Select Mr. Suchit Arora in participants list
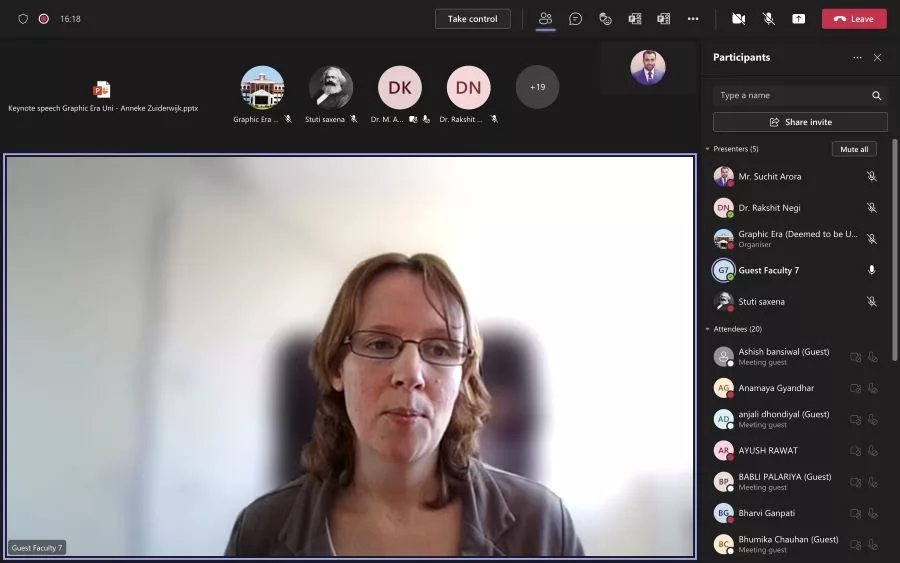Screen dimensions: 900x563 (769, 176)
